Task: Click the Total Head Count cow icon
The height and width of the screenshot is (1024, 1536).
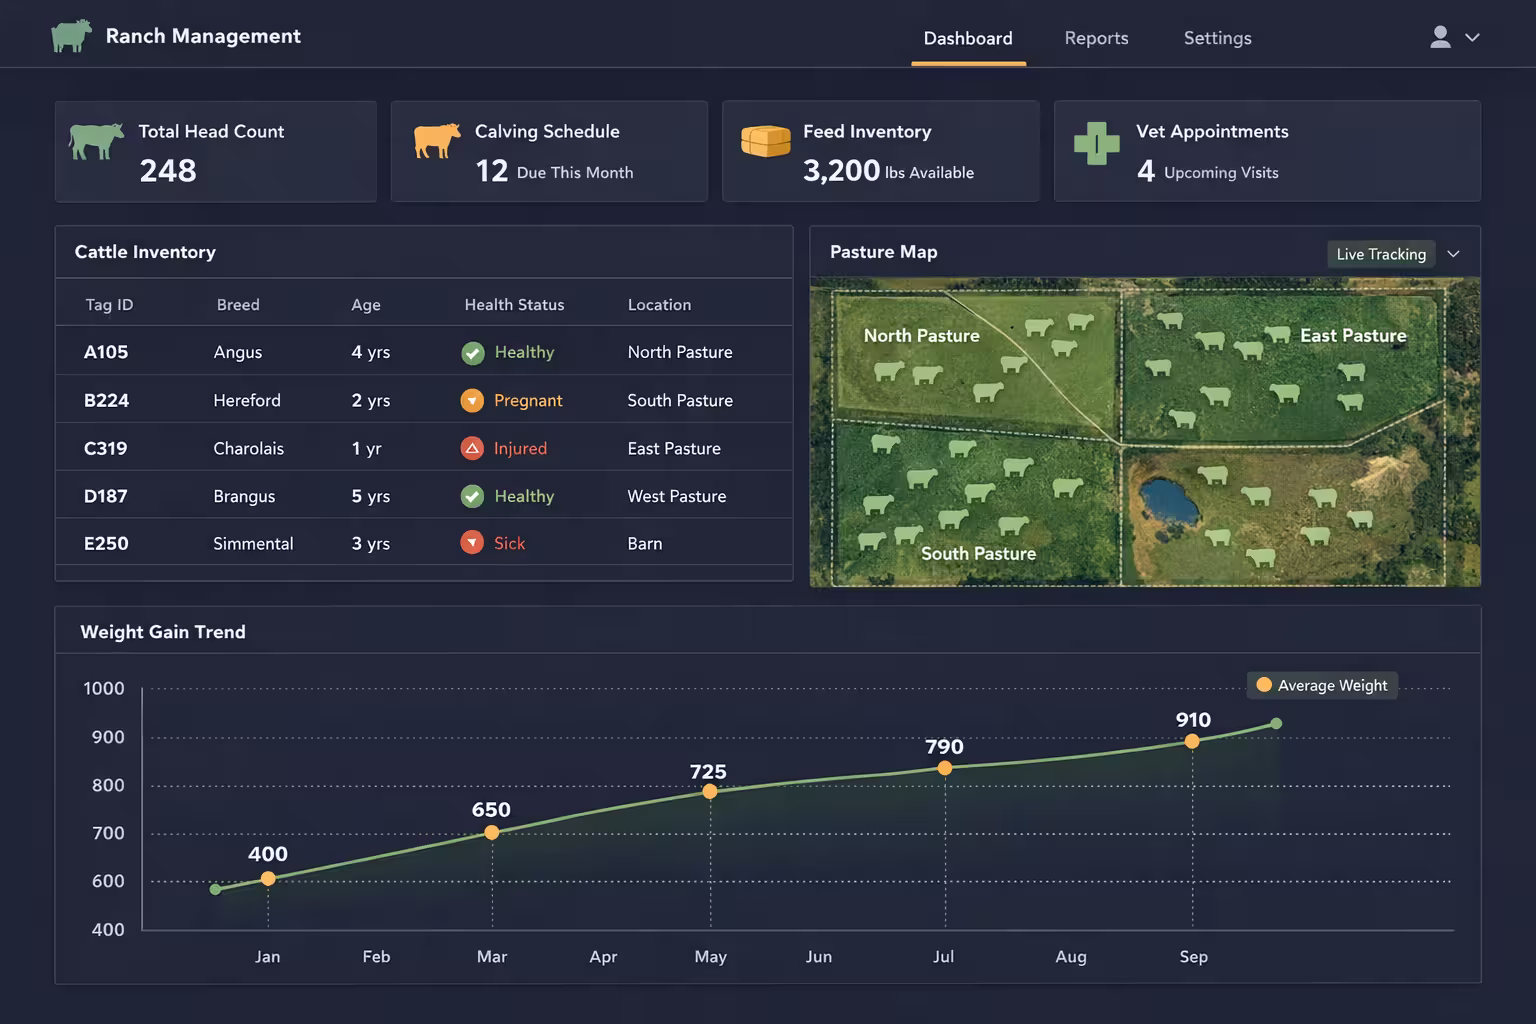Action: pos(96,140)
